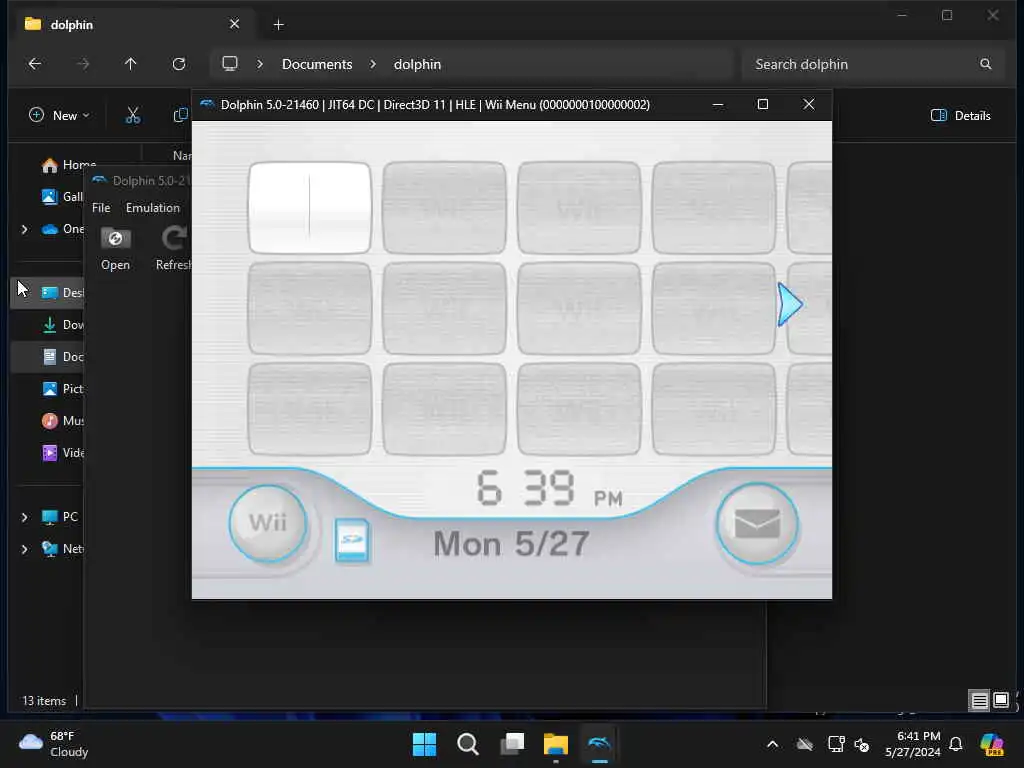Click the Back arrow in File Explorer
The width and height of the screenshot is (1024, 768).
[35, 64]
